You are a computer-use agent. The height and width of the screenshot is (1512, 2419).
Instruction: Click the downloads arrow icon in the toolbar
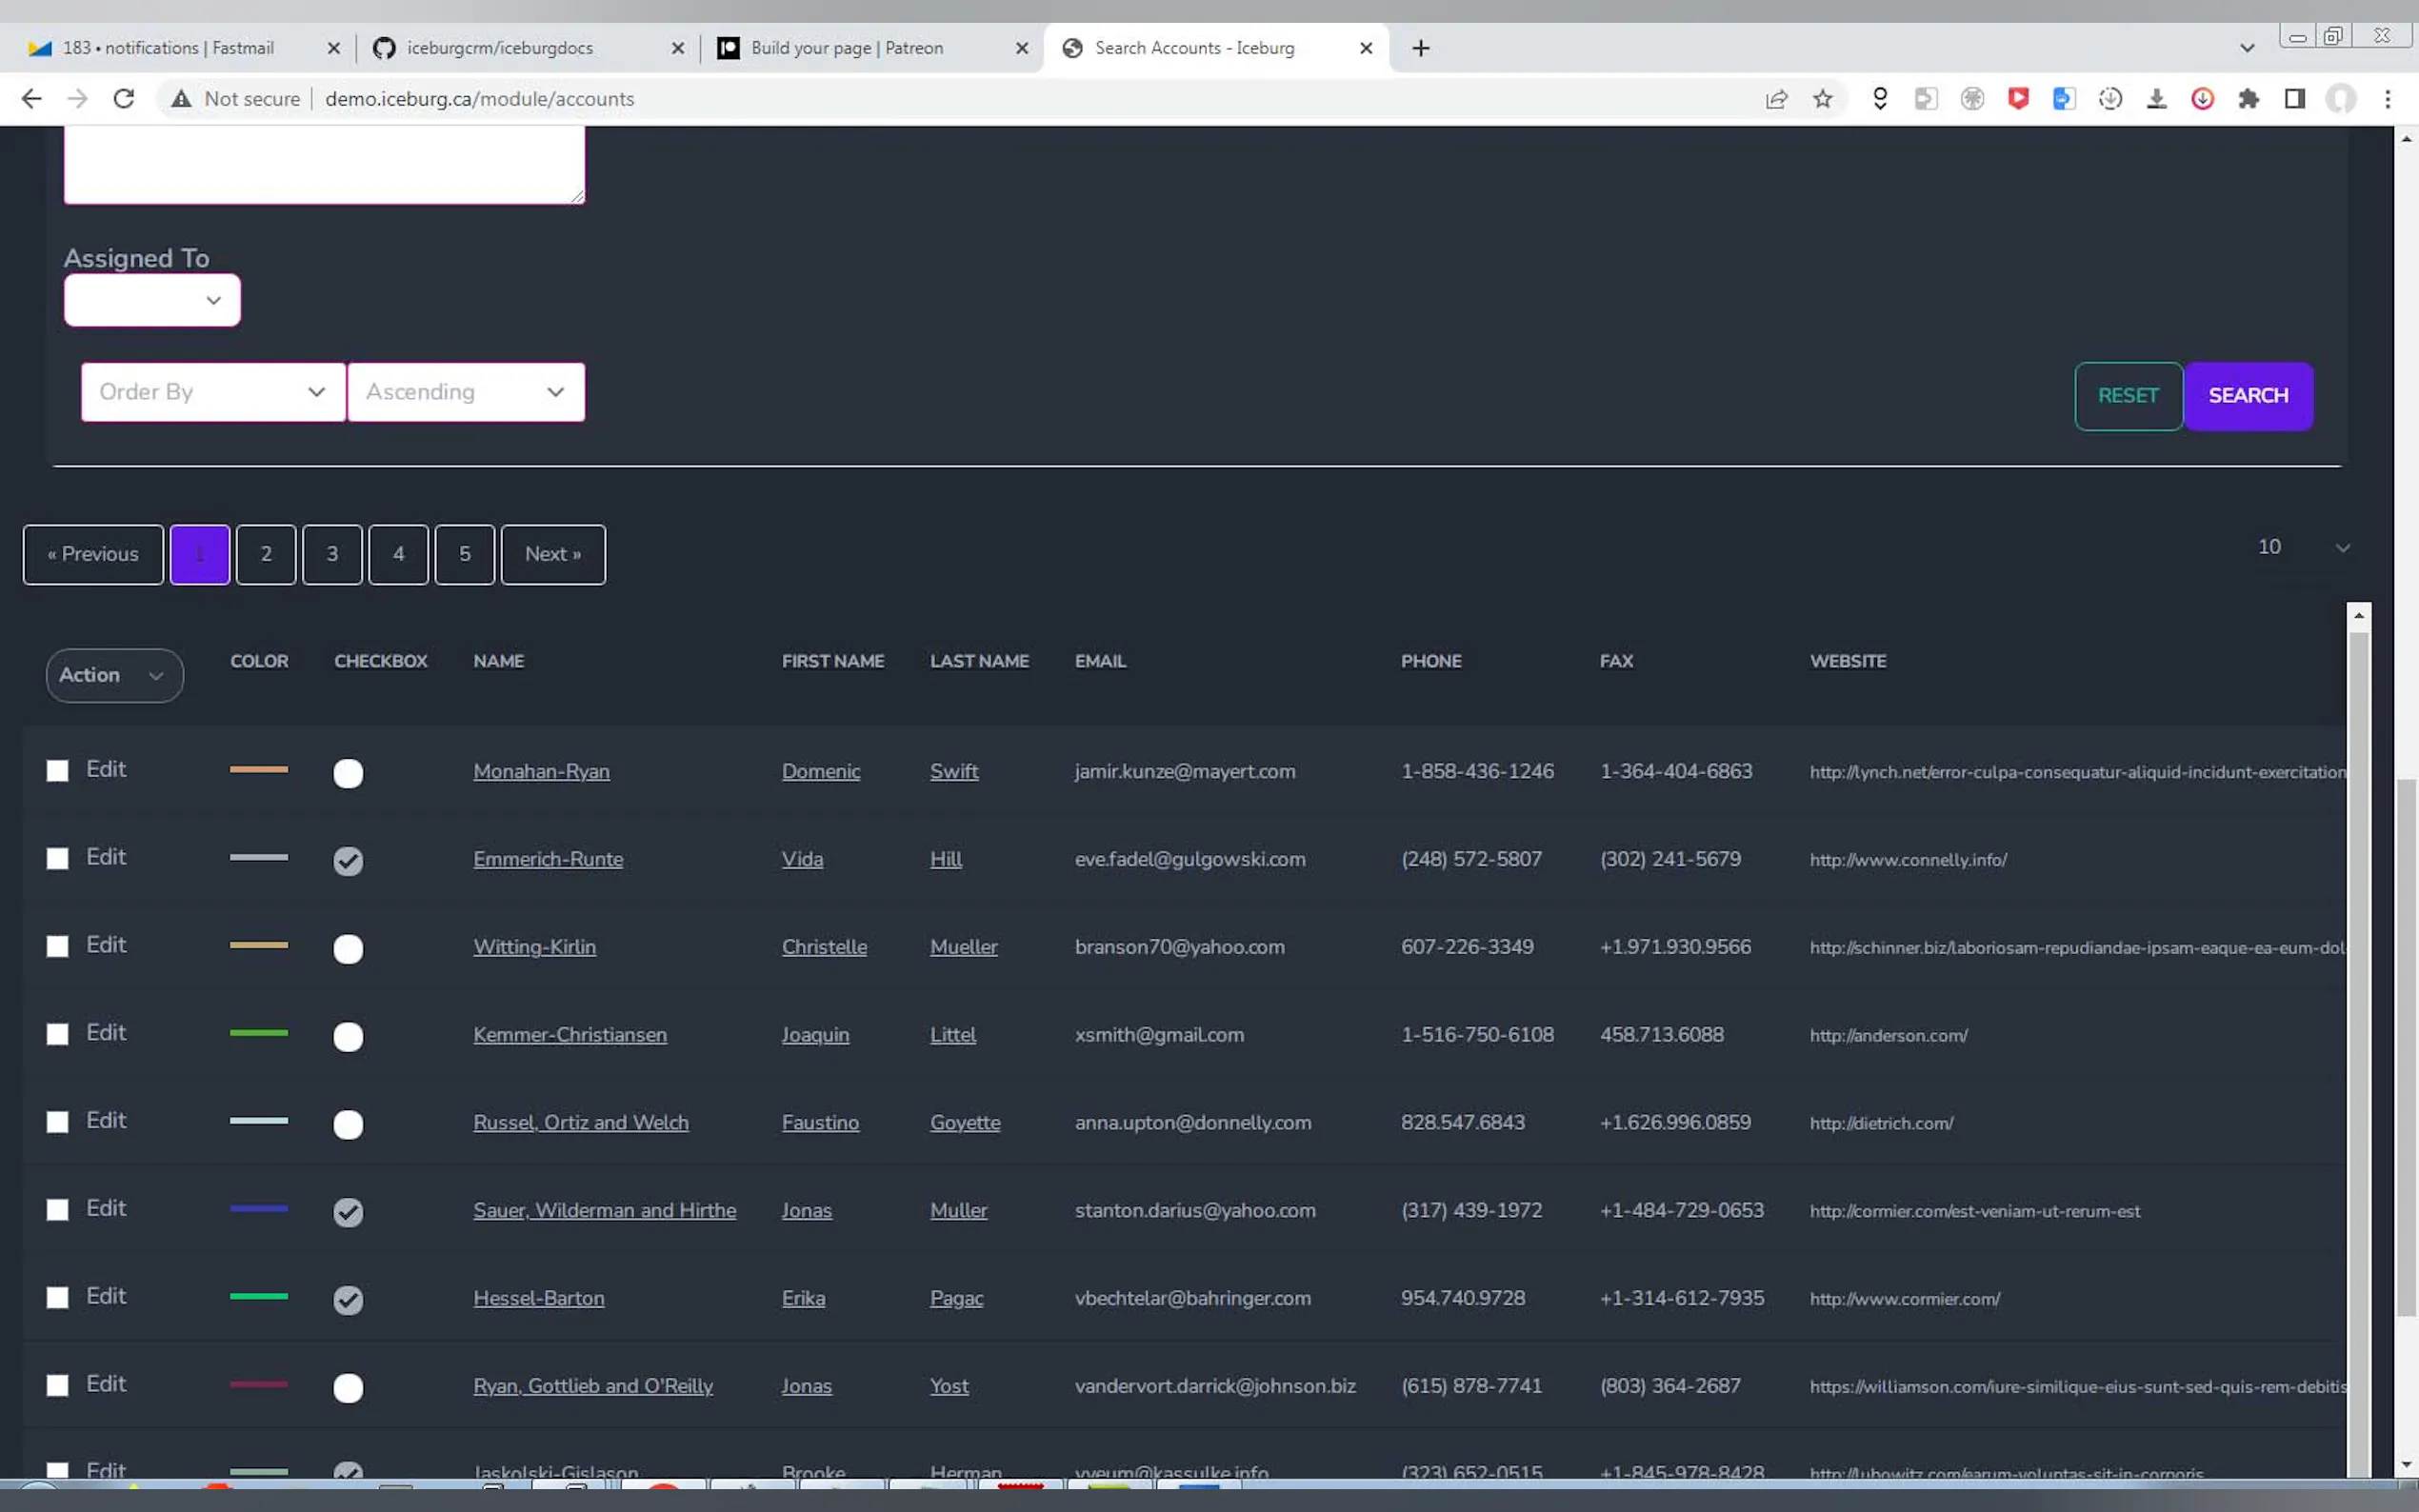pyautogui.click(x=2156, y=99)
